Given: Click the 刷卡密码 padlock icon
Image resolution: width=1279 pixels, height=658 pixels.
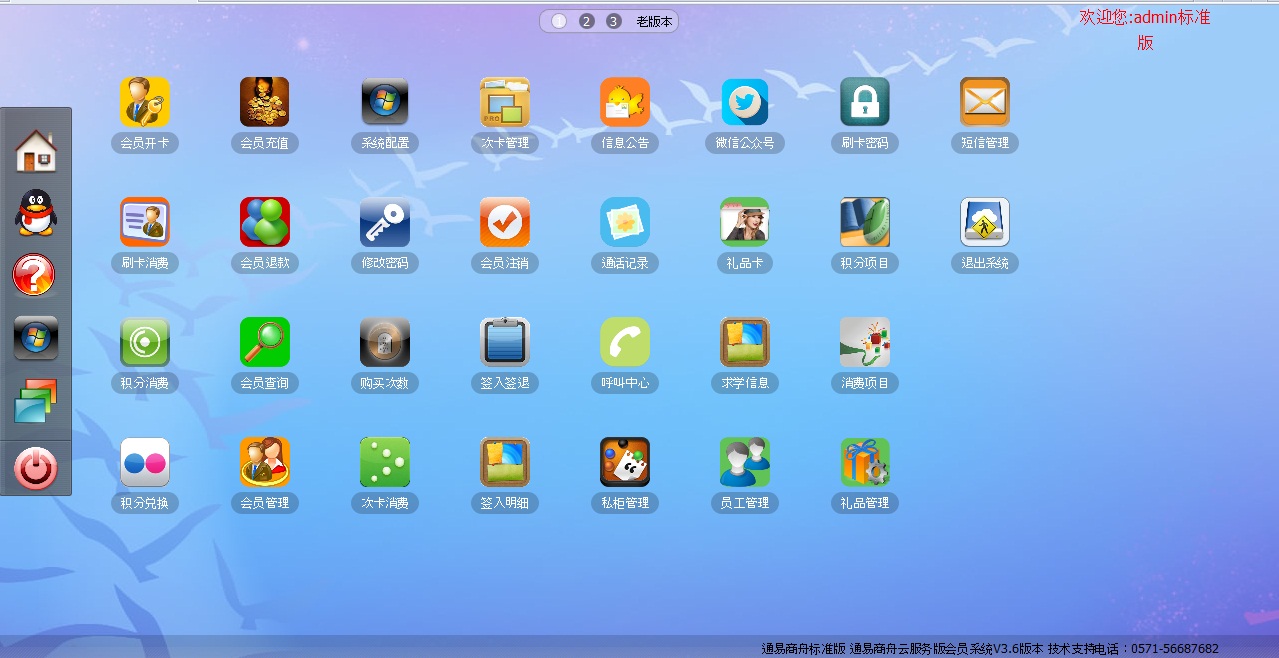Looking at the screenshot, I should click(865, 102).
